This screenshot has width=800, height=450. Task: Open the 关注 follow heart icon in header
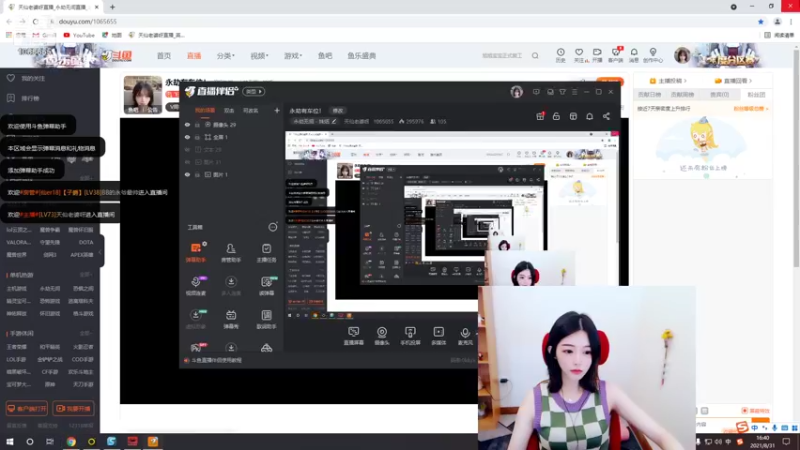point(579,55)
